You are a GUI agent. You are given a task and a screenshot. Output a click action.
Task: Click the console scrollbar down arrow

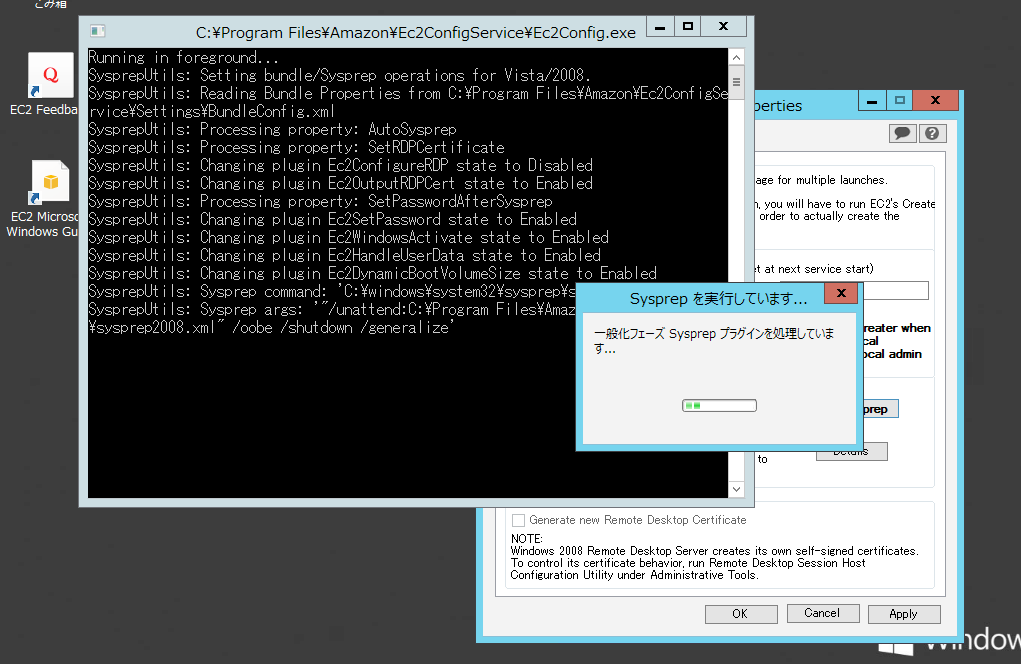tap(736, 487)
